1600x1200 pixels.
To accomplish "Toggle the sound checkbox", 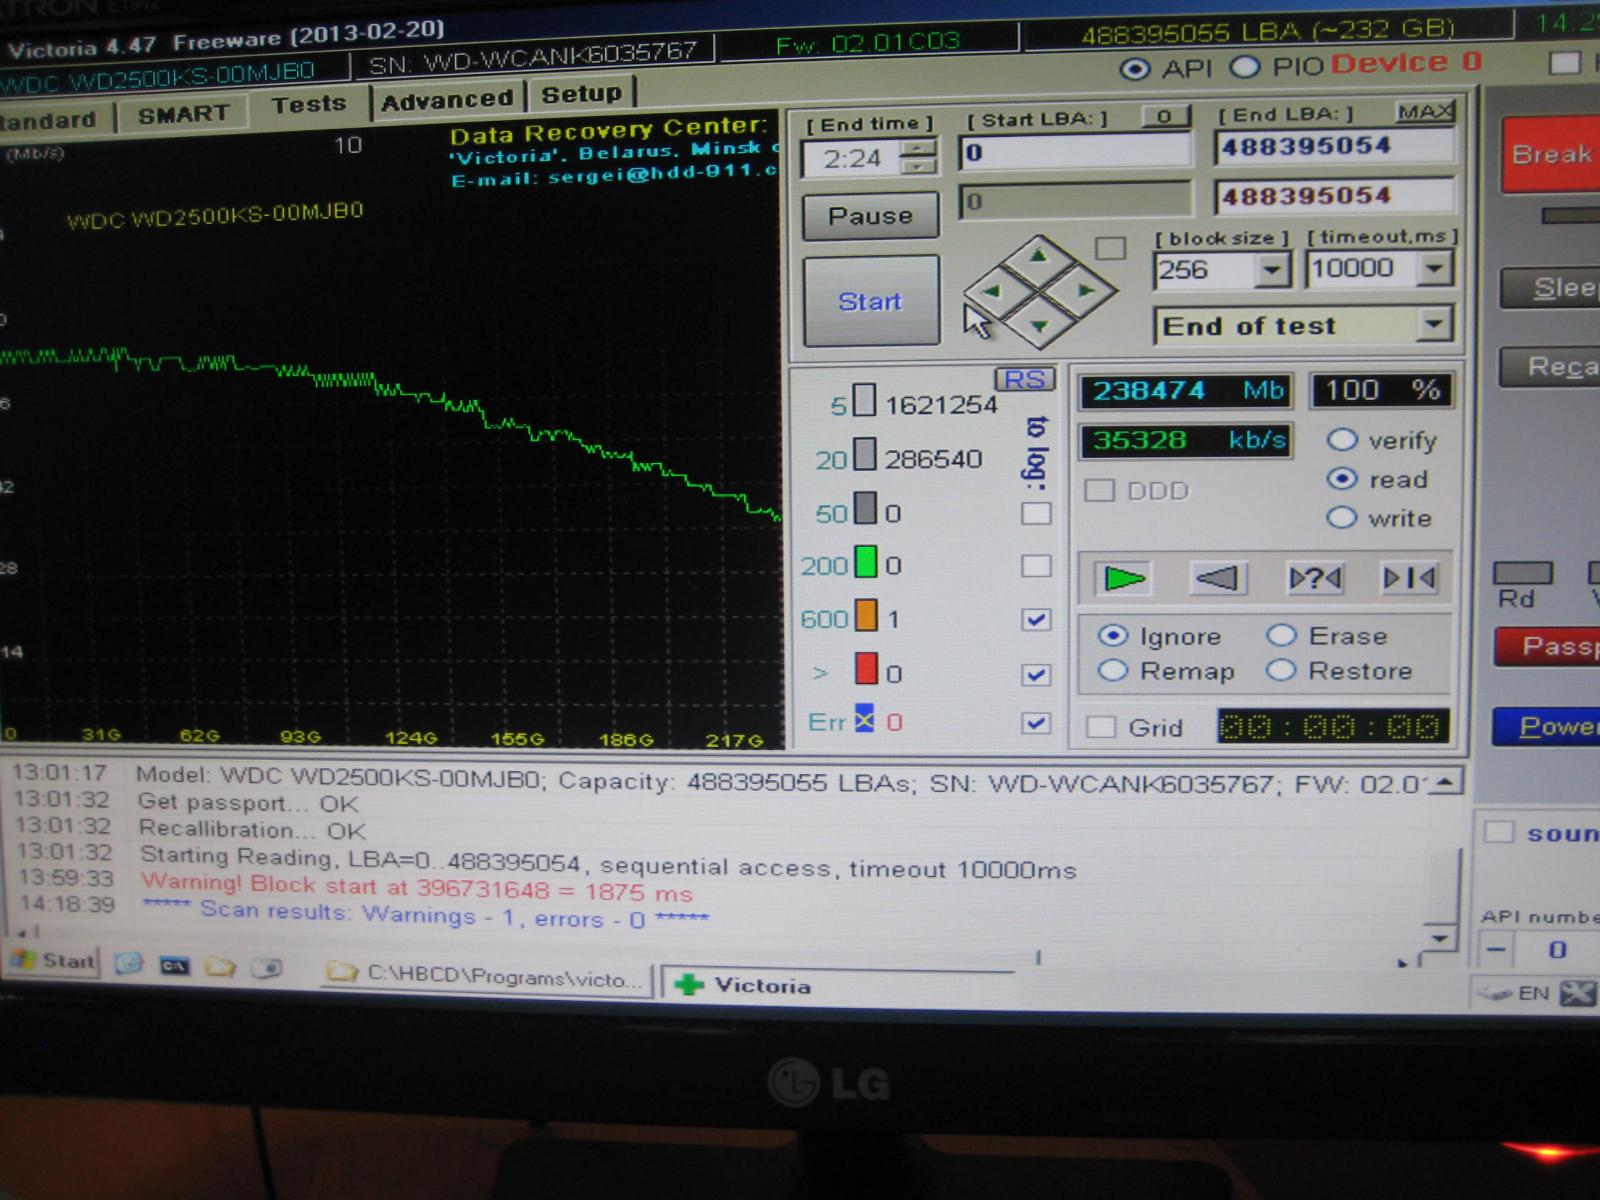I will click(x=1498, y=831).
